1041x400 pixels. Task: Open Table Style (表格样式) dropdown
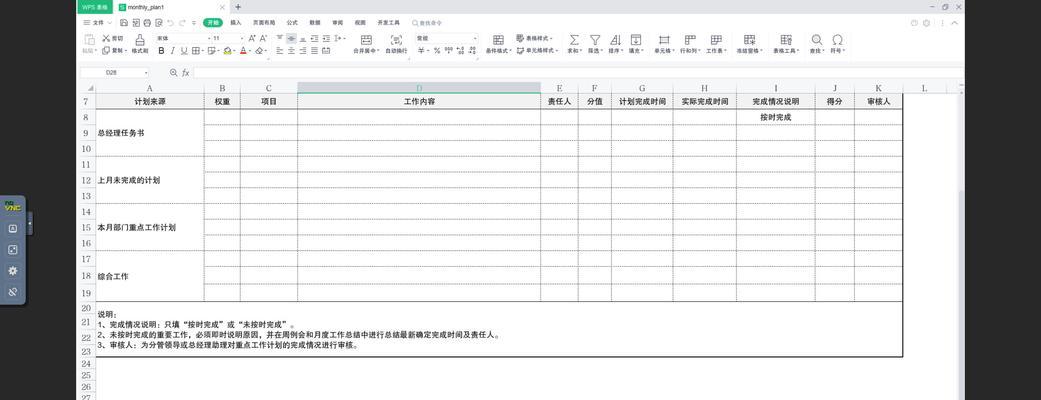point(534,39)
